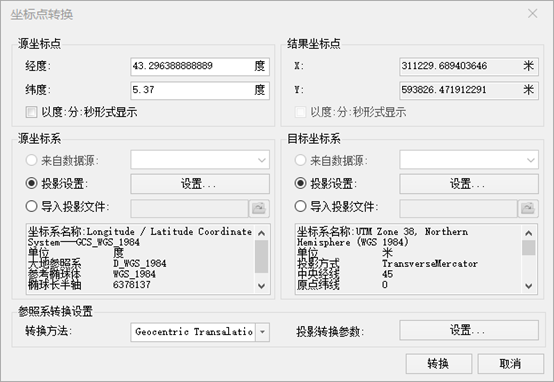Click down arrow of target info scrollbar

click(529, 286)
